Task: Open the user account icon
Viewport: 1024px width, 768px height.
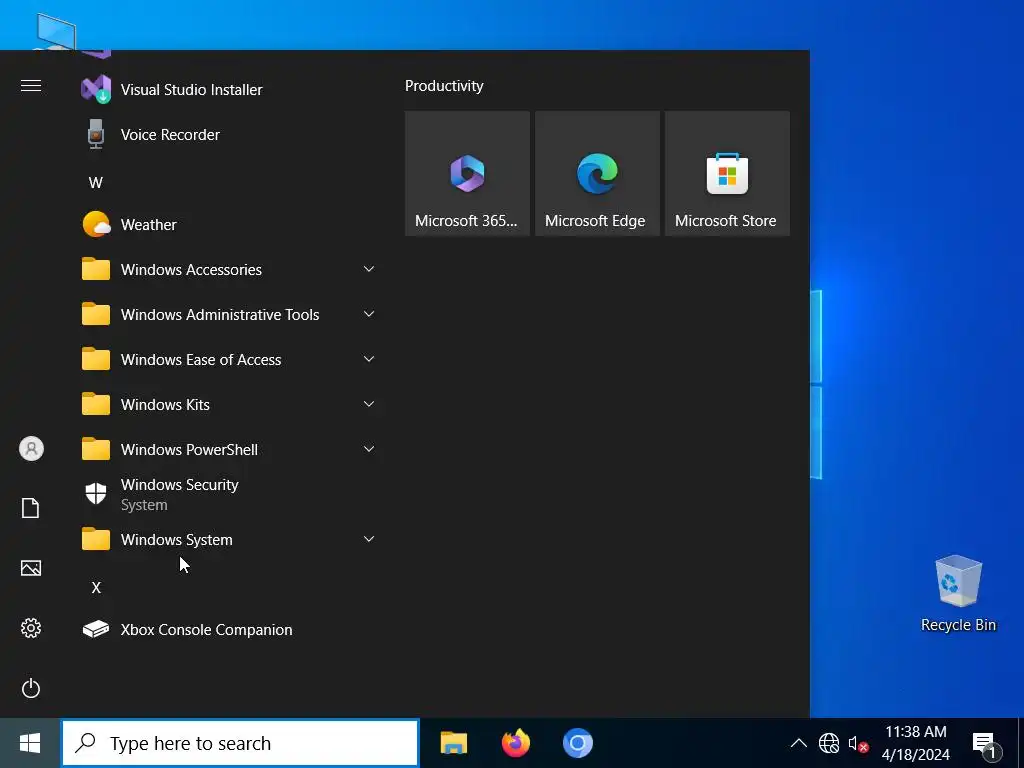Action: [x=31, y=449]
